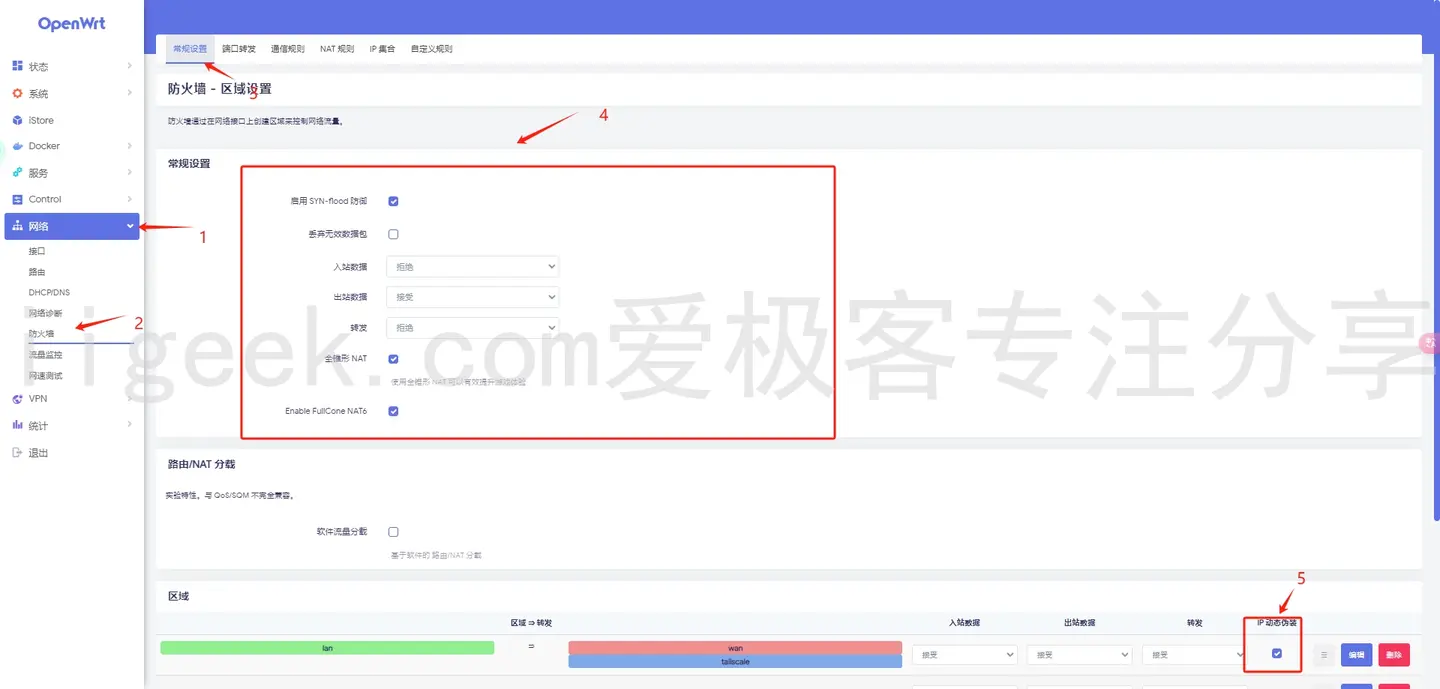Disable the 启用 SYN-flood 防御 checkbox

(393, 200)
